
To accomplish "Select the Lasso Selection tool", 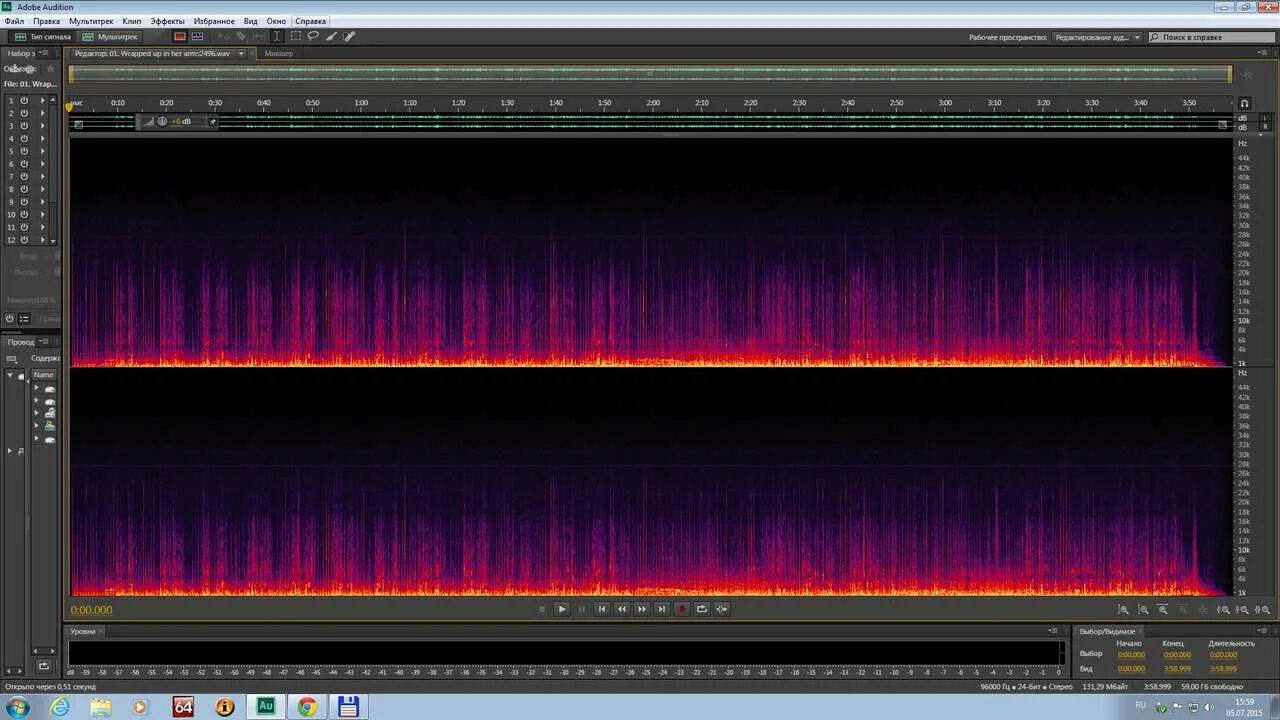I will (313, 37).
